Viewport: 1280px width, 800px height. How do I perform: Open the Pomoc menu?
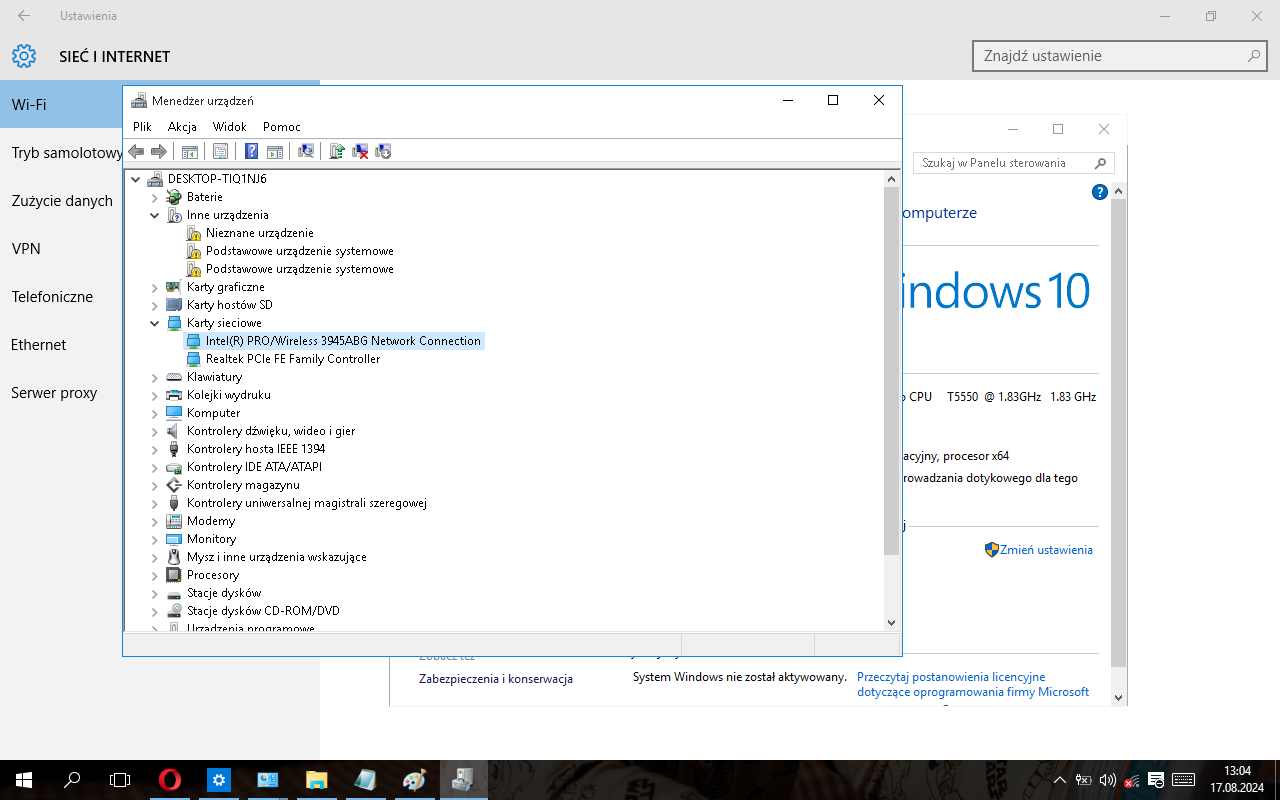point(282,127)
